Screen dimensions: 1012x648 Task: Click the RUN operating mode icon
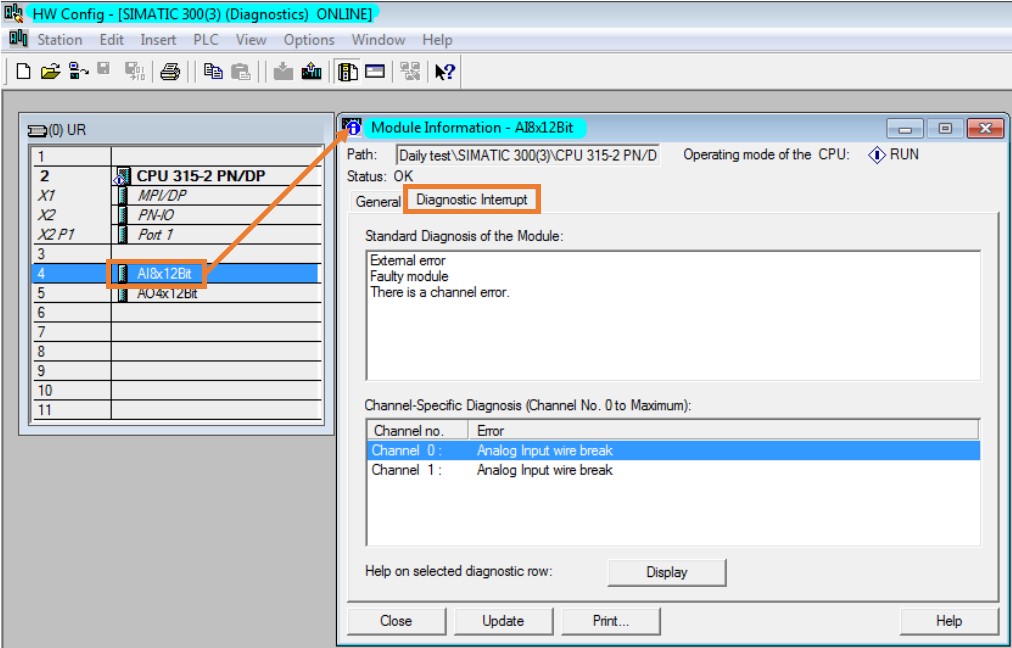[876, 155]
